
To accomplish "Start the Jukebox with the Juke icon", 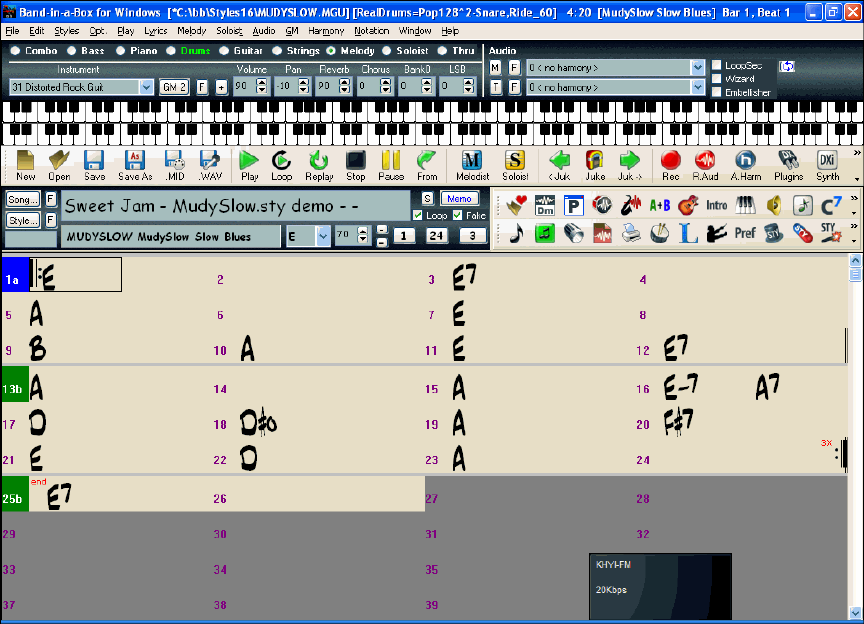I will [x=595, y=165].
